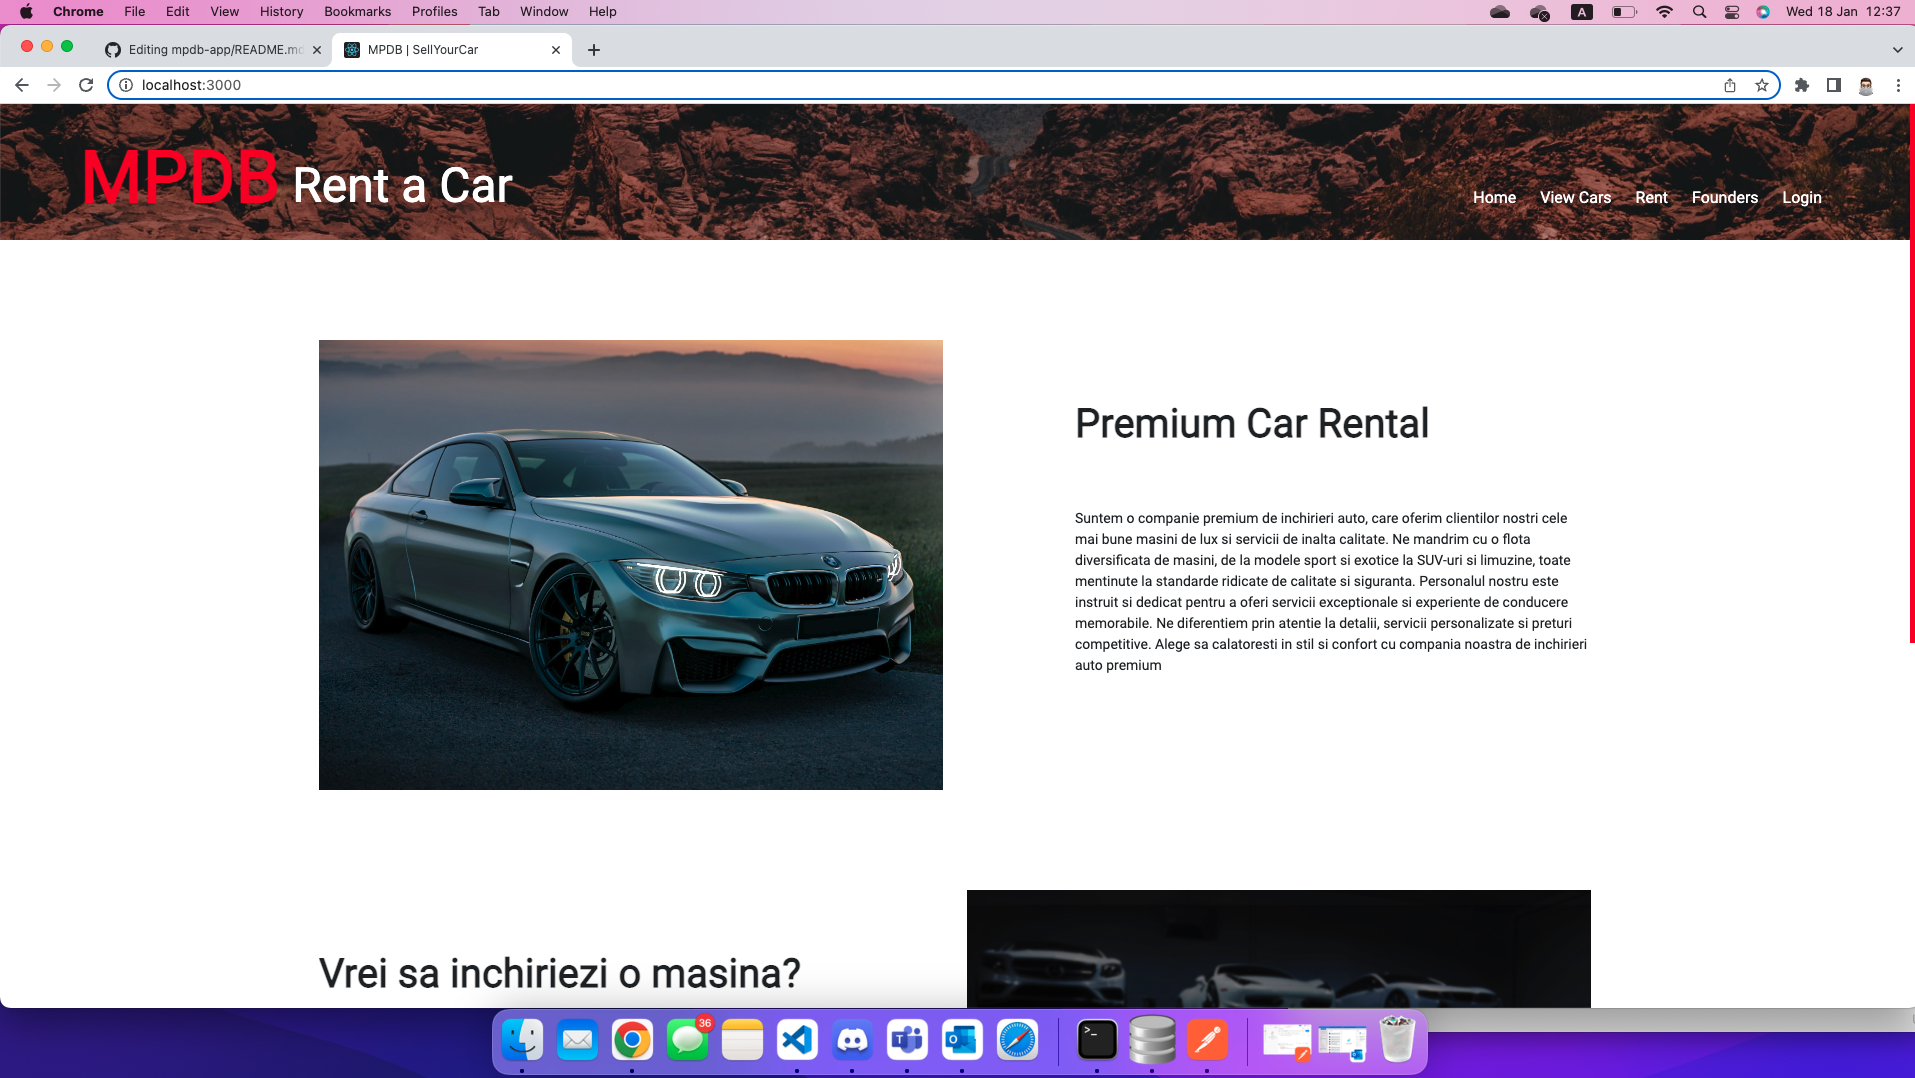
Task: Click the grey BMW car image
Action: click(x=630, y=565)
